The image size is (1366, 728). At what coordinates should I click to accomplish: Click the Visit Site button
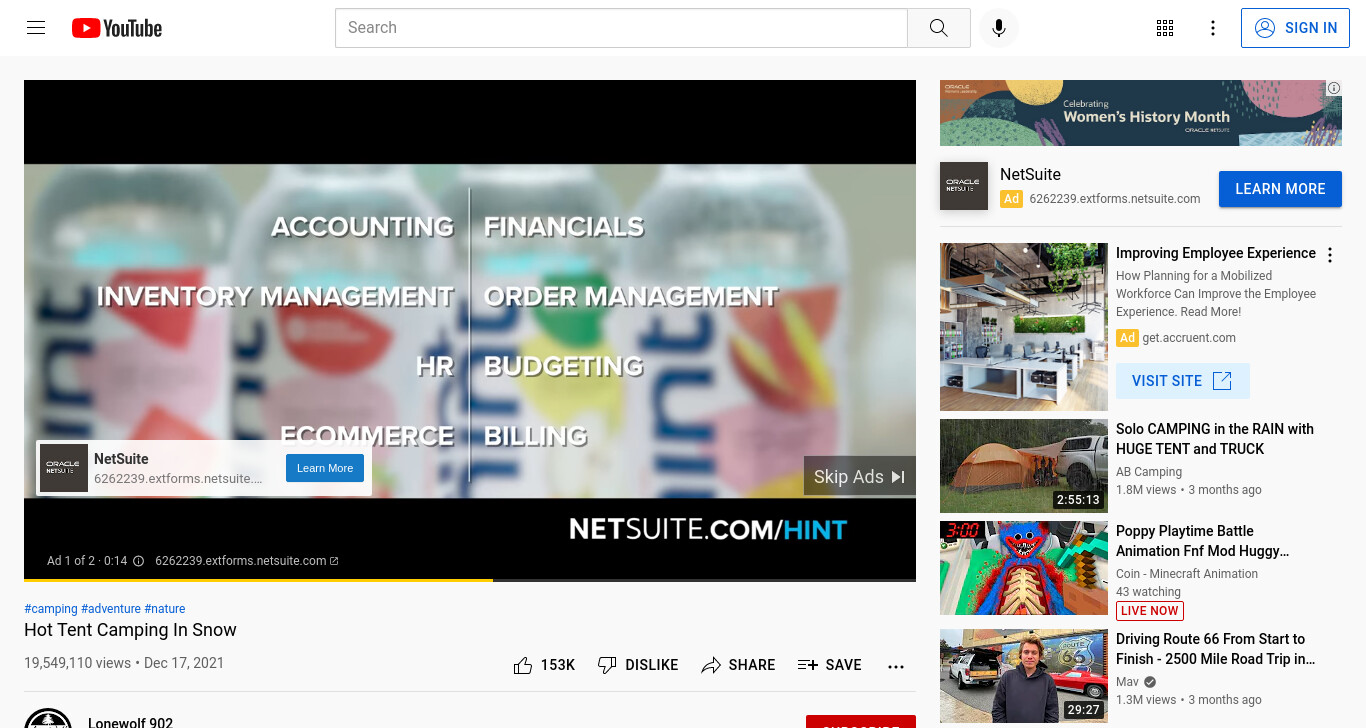[x=1183, y=381]
